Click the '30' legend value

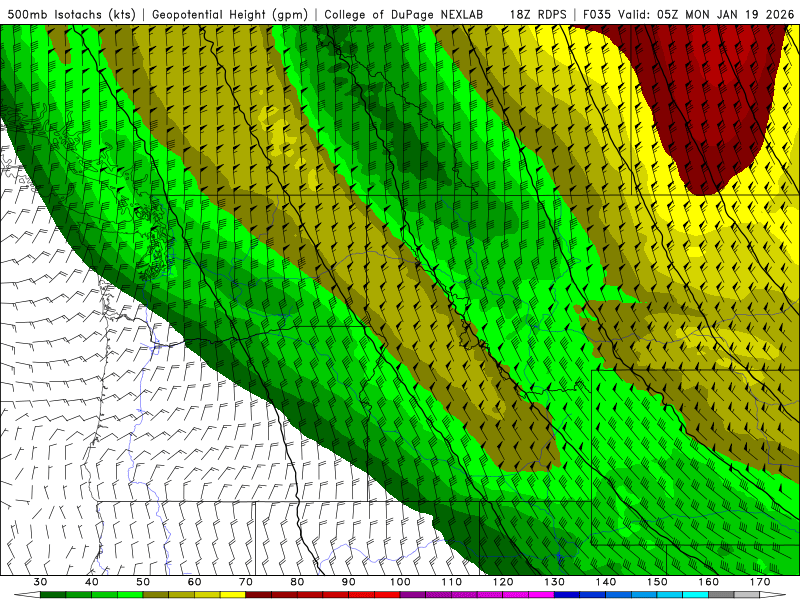tap(40, 582)
